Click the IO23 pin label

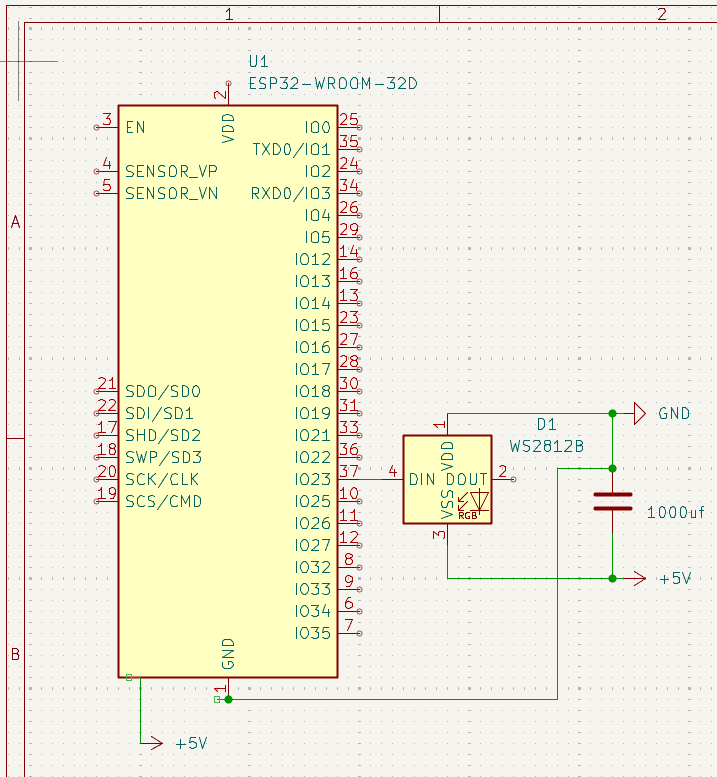[313, 479]
